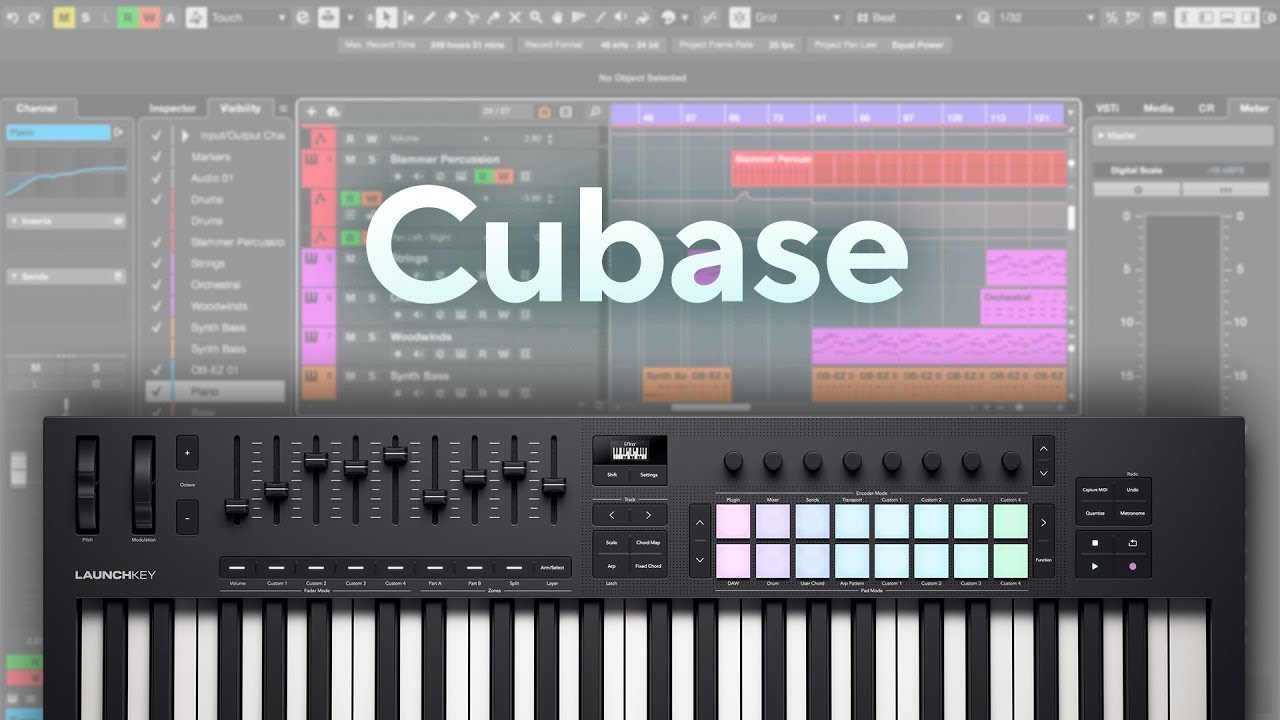Click the encoder page down arrow
Viewport: 1280px width, 720px height.
(x=1043, y=473)
